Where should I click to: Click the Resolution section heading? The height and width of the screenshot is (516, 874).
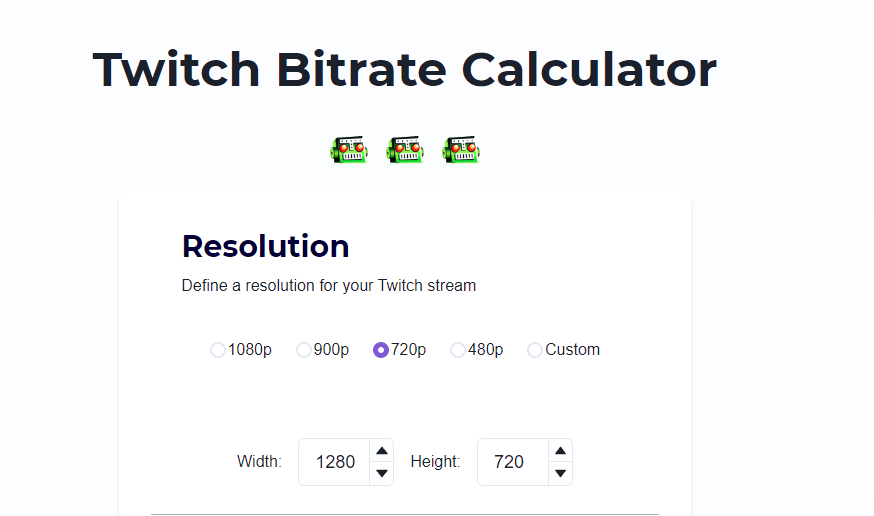point(265,246)
